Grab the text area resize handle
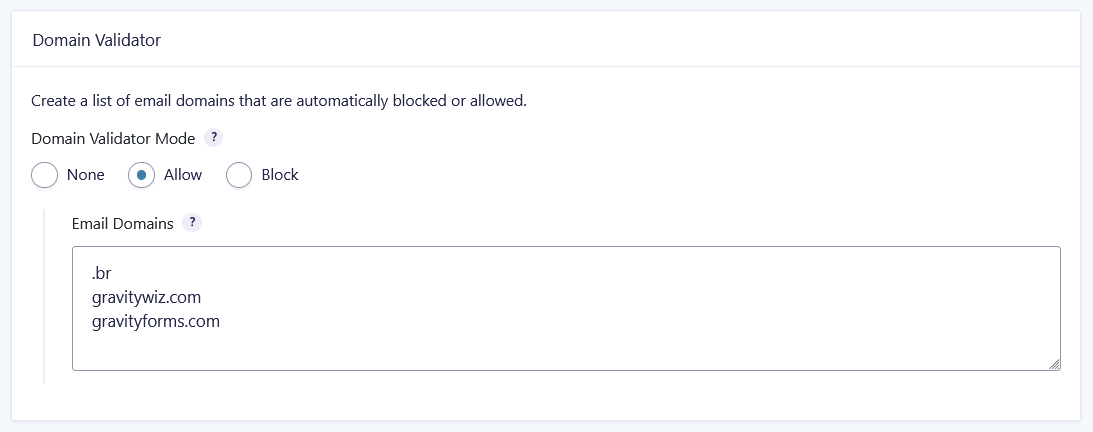1093x432 pixels. pos(1054,364)
